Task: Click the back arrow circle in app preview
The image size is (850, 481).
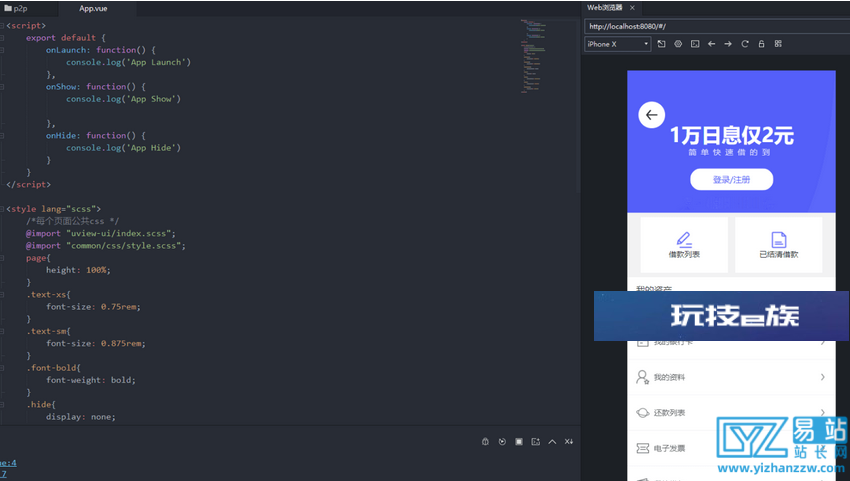Action: pyautogui.click(x=652, y=115)
